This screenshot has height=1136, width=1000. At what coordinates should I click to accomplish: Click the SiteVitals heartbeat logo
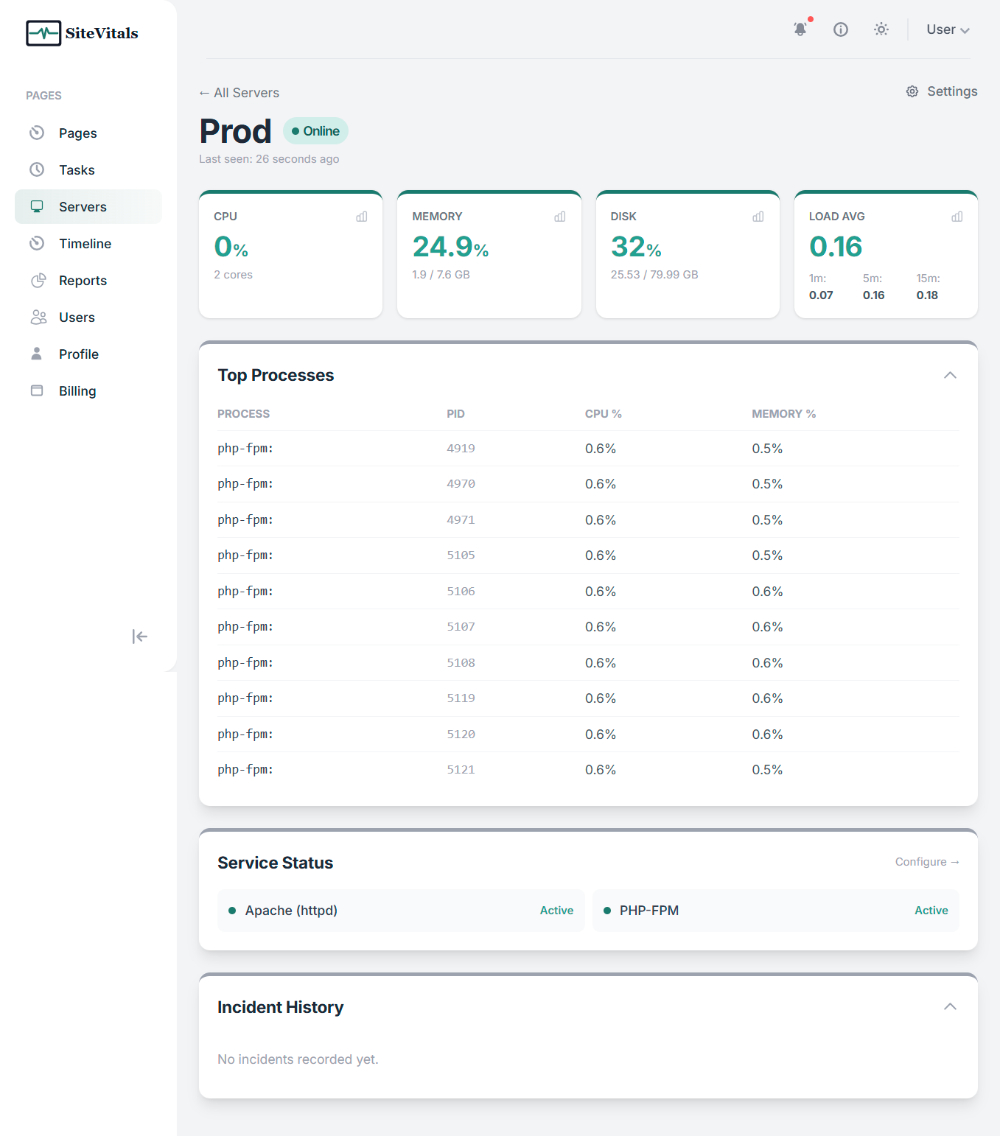coord(42,33)
